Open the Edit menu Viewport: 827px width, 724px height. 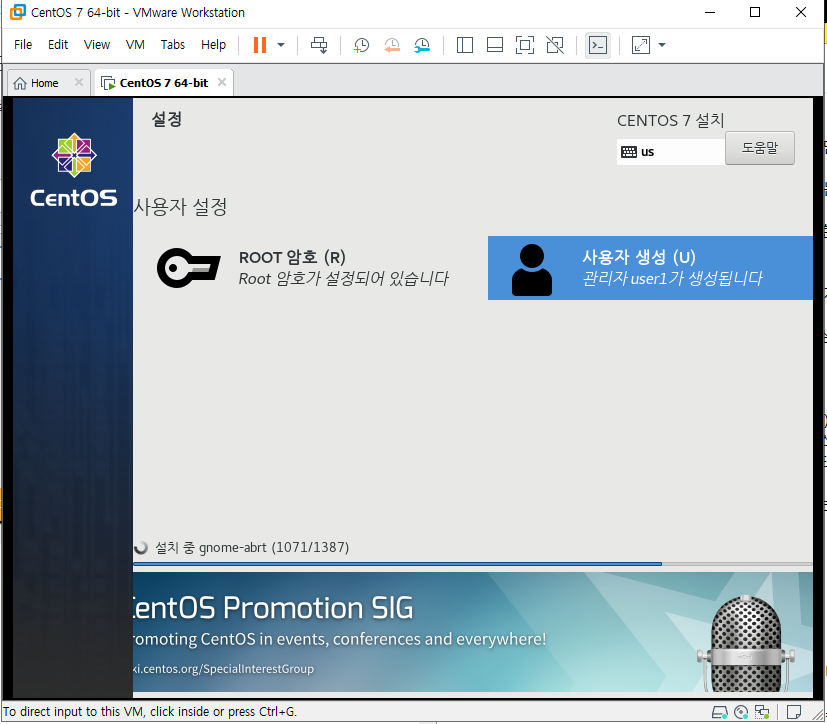click(x=58, y=45)
